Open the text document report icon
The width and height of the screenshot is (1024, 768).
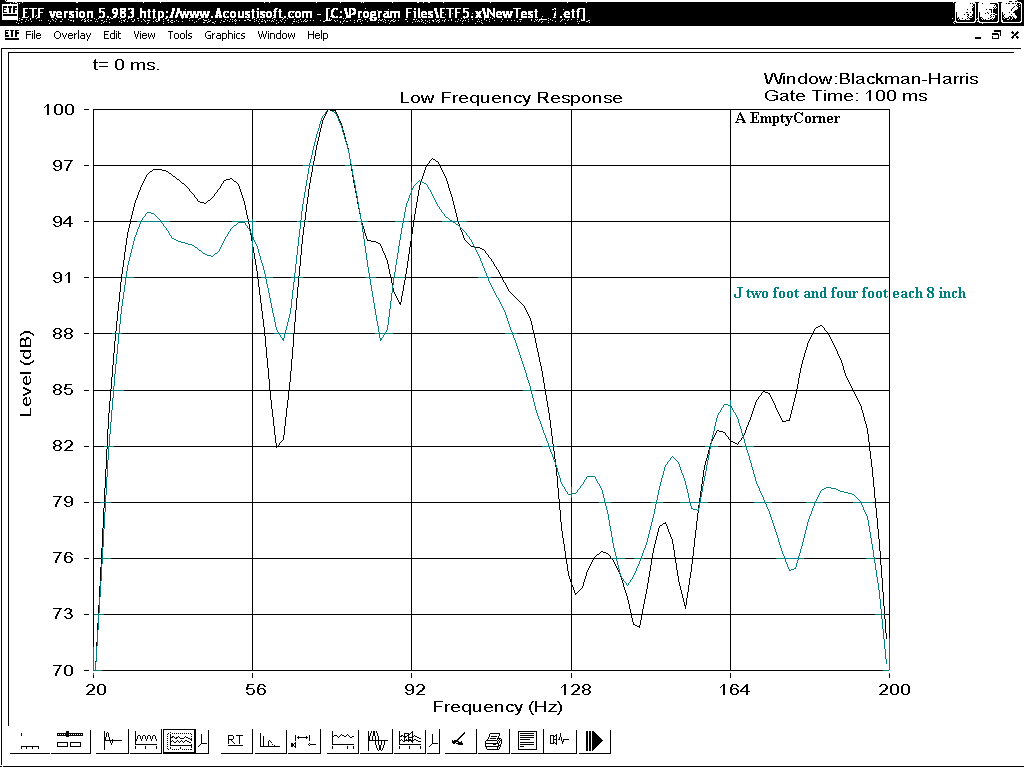pos(527,741)
